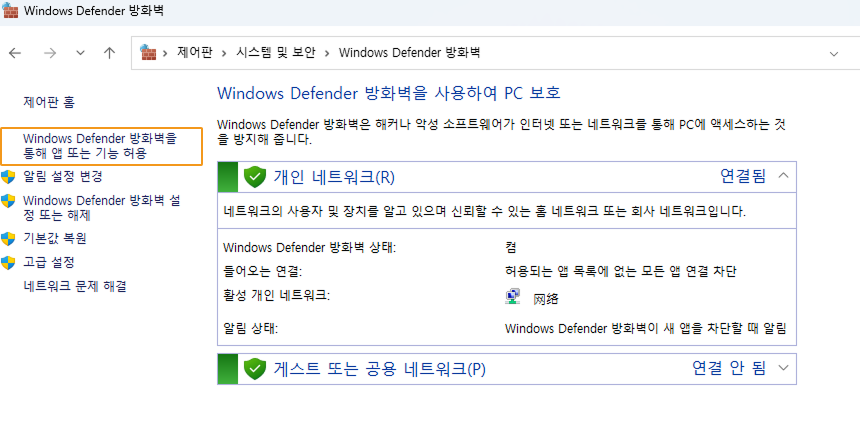This screenshot has width=860, height=423.
Task: Go forward with the right arrow button
Action: tap(50, 53)
